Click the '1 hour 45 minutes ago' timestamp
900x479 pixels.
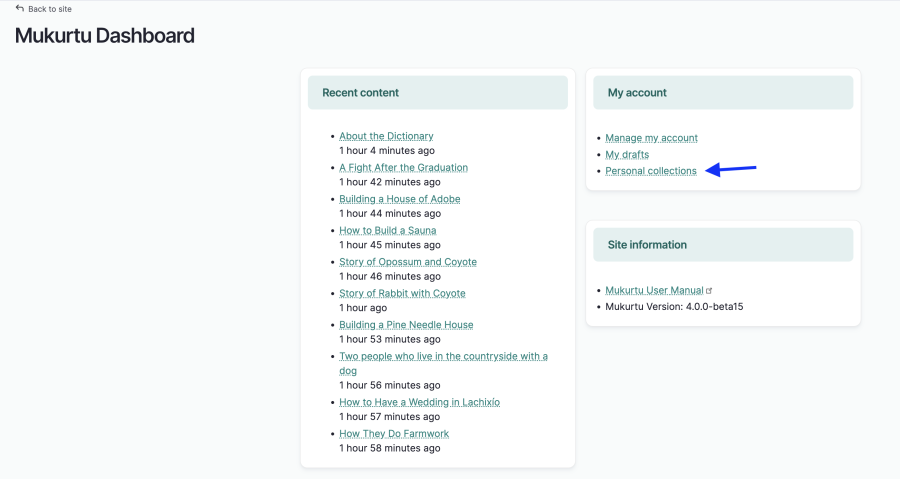point(390,245)
